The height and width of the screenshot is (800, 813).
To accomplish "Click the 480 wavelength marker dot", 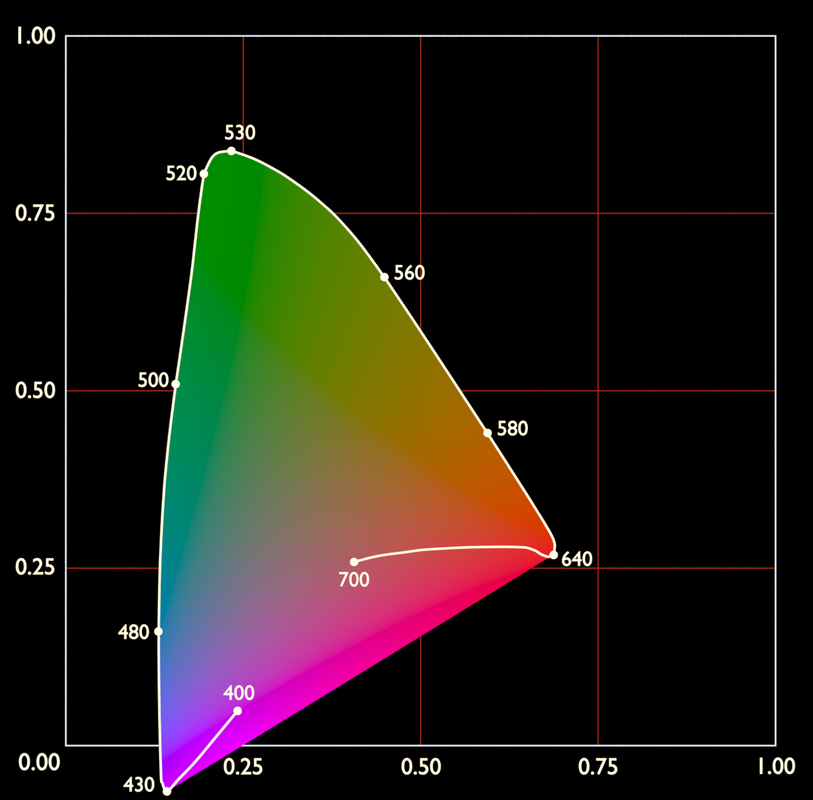I will click(159, 631).
